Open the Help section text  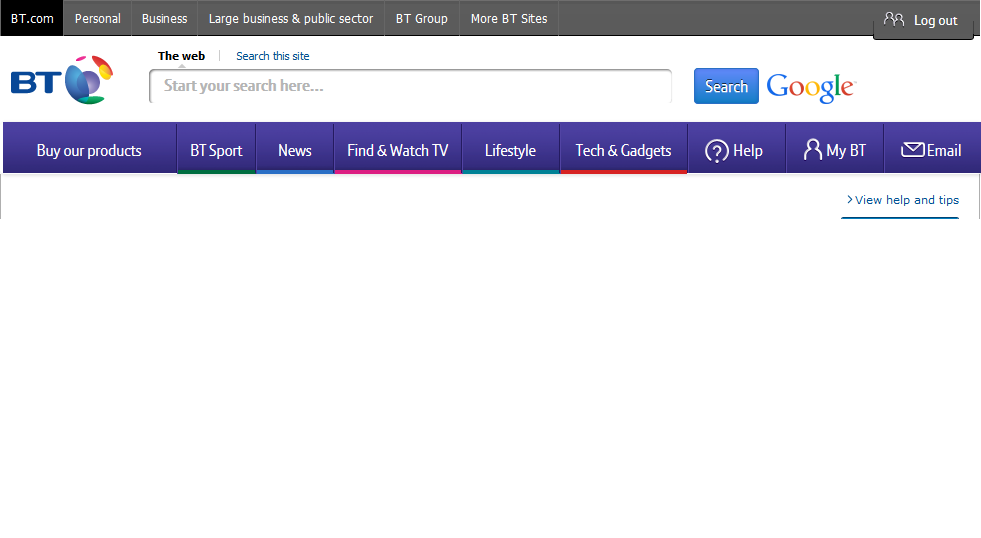pyautogui.click(x=748, y=151)
